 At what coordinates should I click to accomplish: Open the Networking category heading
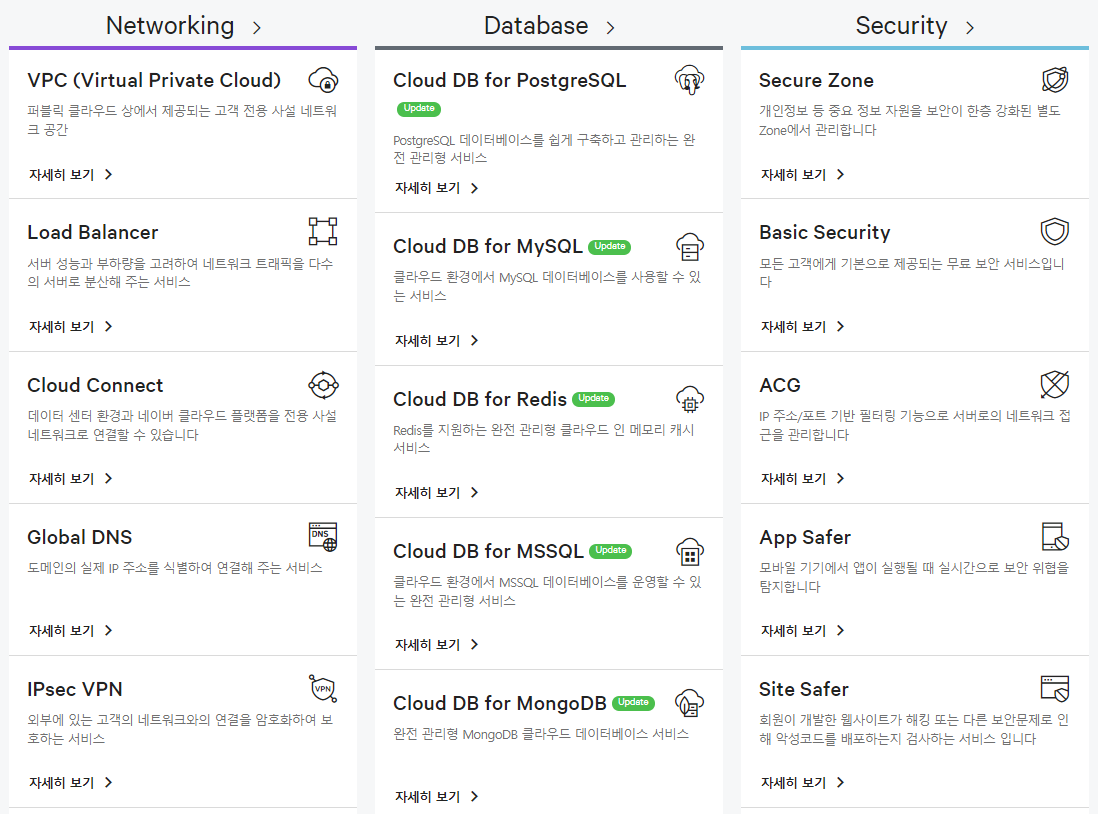click(x=170, y=26)
